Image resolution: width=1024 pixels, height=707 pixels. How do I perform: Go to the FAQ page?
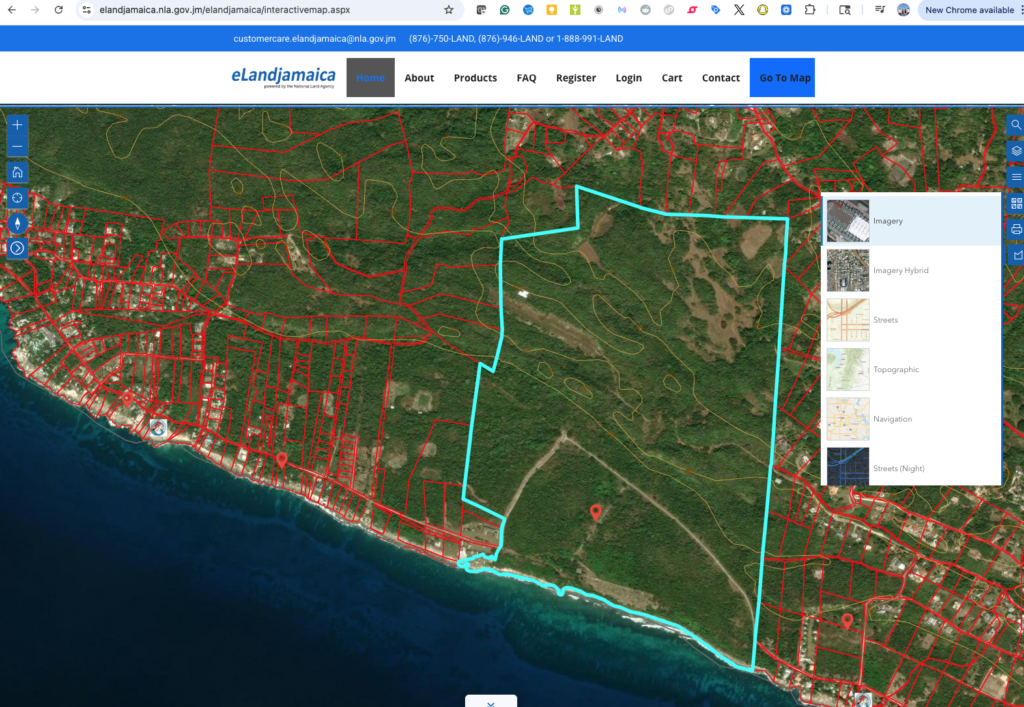pos(526,78)
